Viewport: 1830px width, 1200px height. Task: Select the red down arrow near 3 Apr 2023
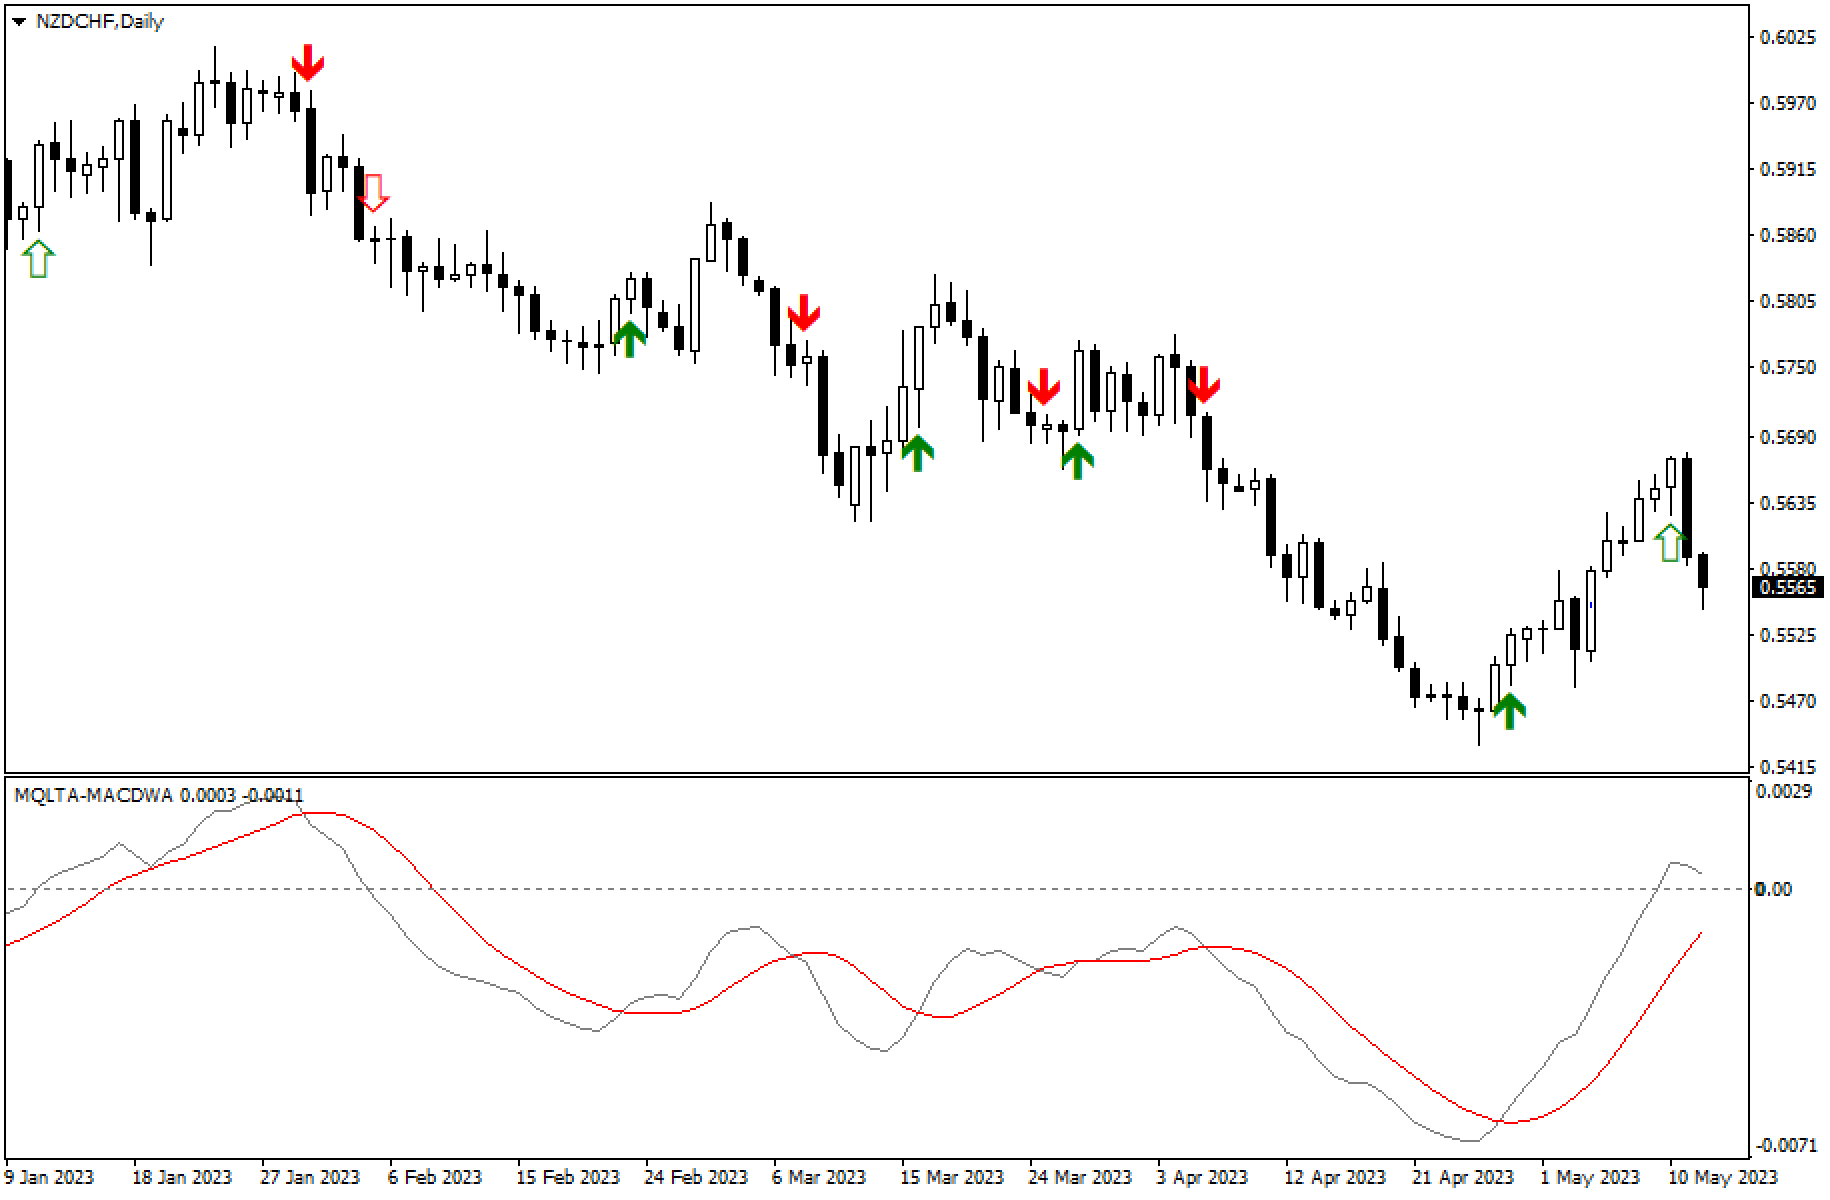click(x=1205, y=385)
